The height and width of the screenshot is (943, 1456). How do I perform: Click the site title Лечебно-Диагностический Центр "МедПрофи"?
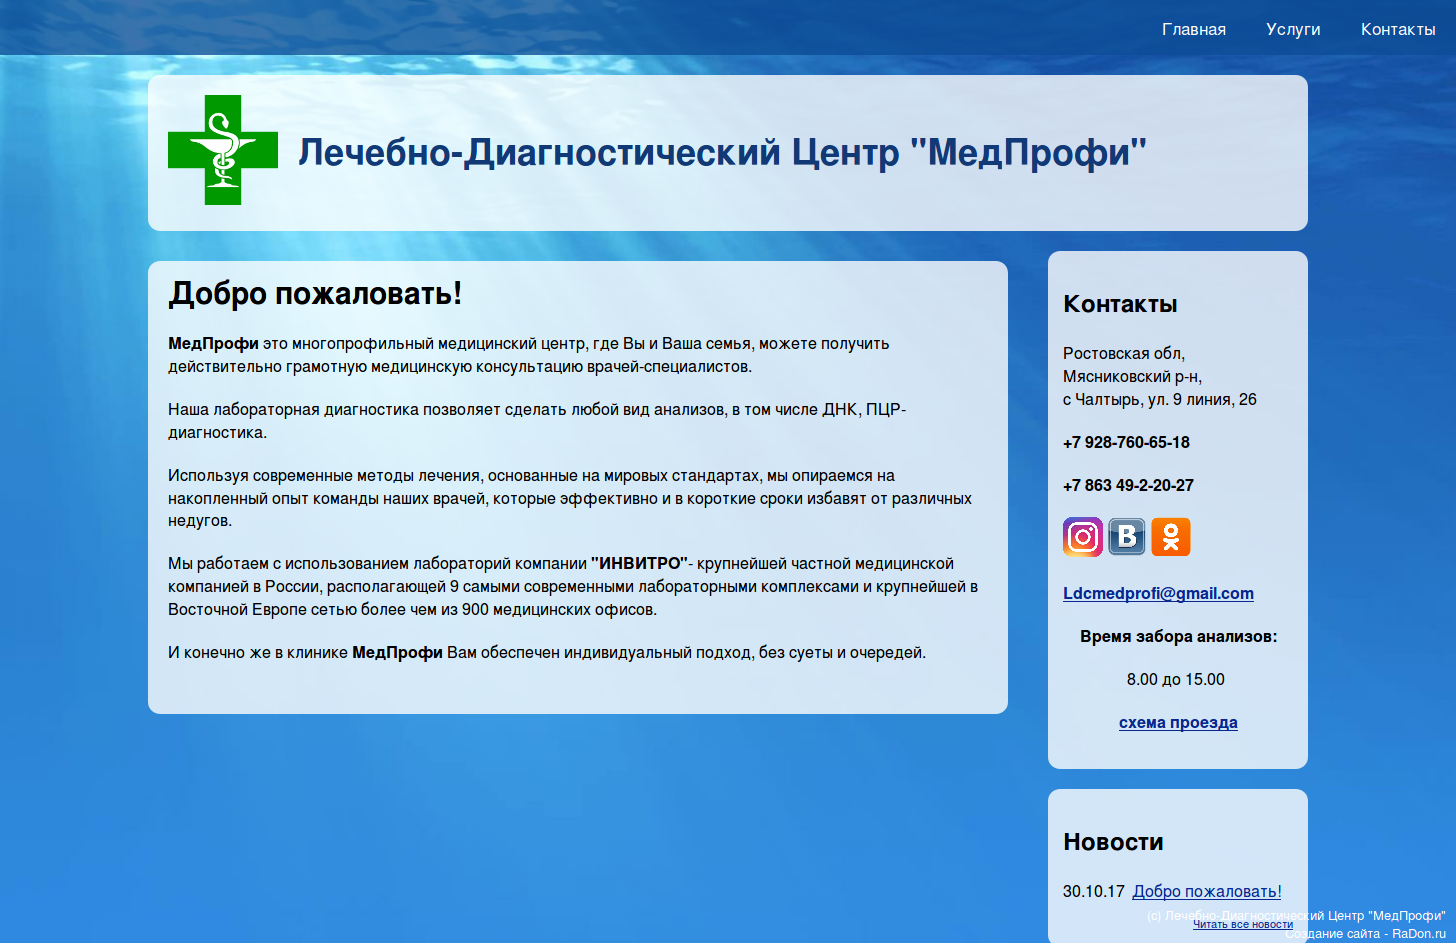[x=722, y=152]
